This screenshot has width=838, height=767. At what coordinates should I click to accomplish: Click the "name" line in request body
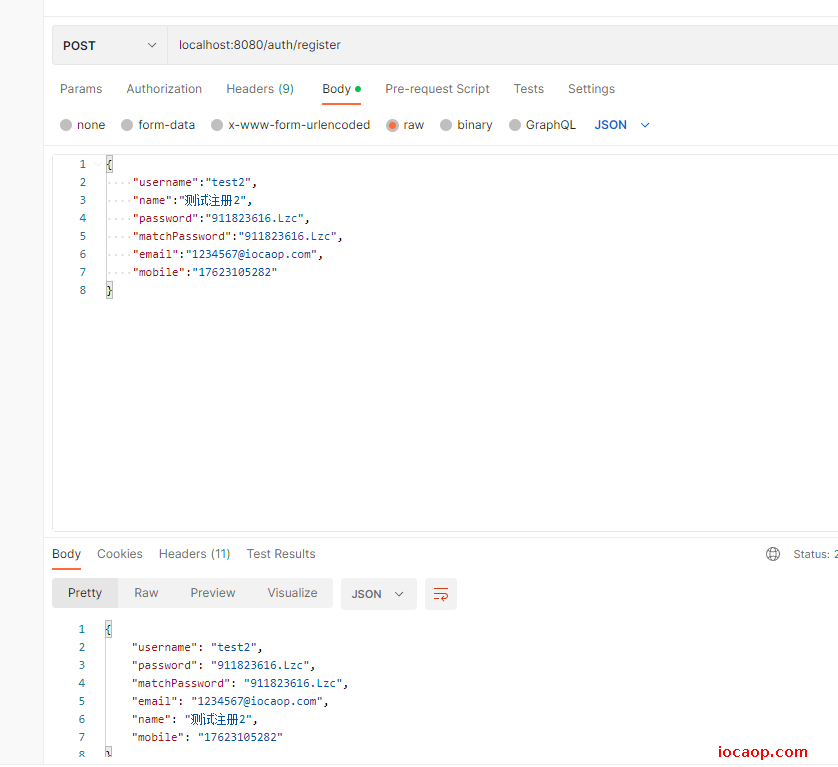tap(192, 200)
